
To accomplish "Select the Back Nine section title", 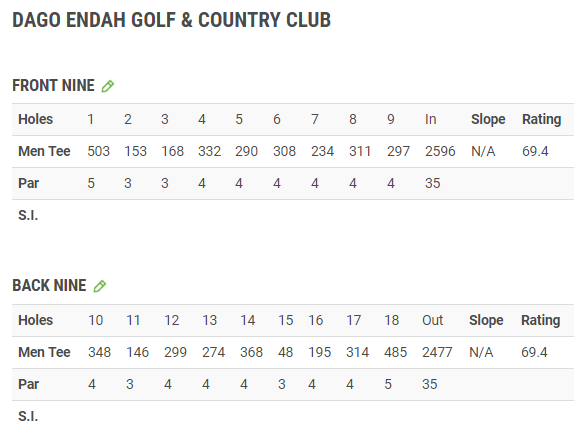I will tap(50, 285).
